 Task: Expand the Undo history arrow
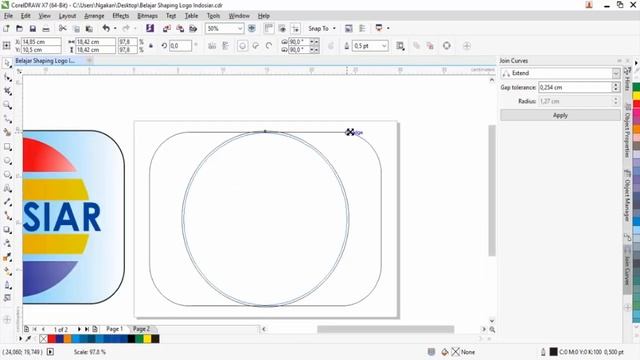(x=115, y=28)
